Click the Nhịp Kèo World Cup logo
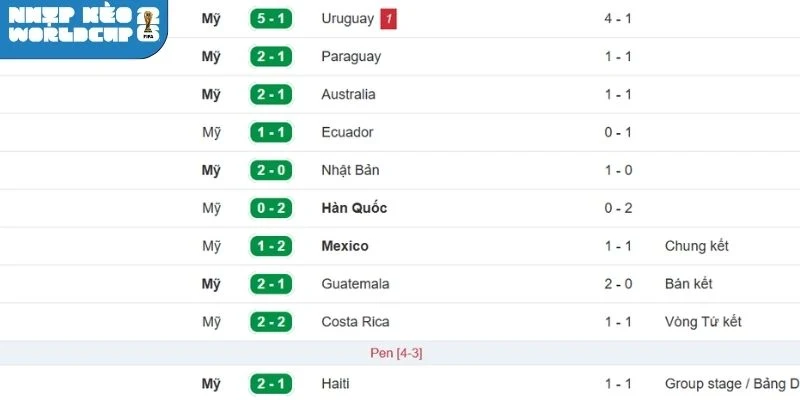The height and width of the screenshot is (400, 800). coord(83,27)
